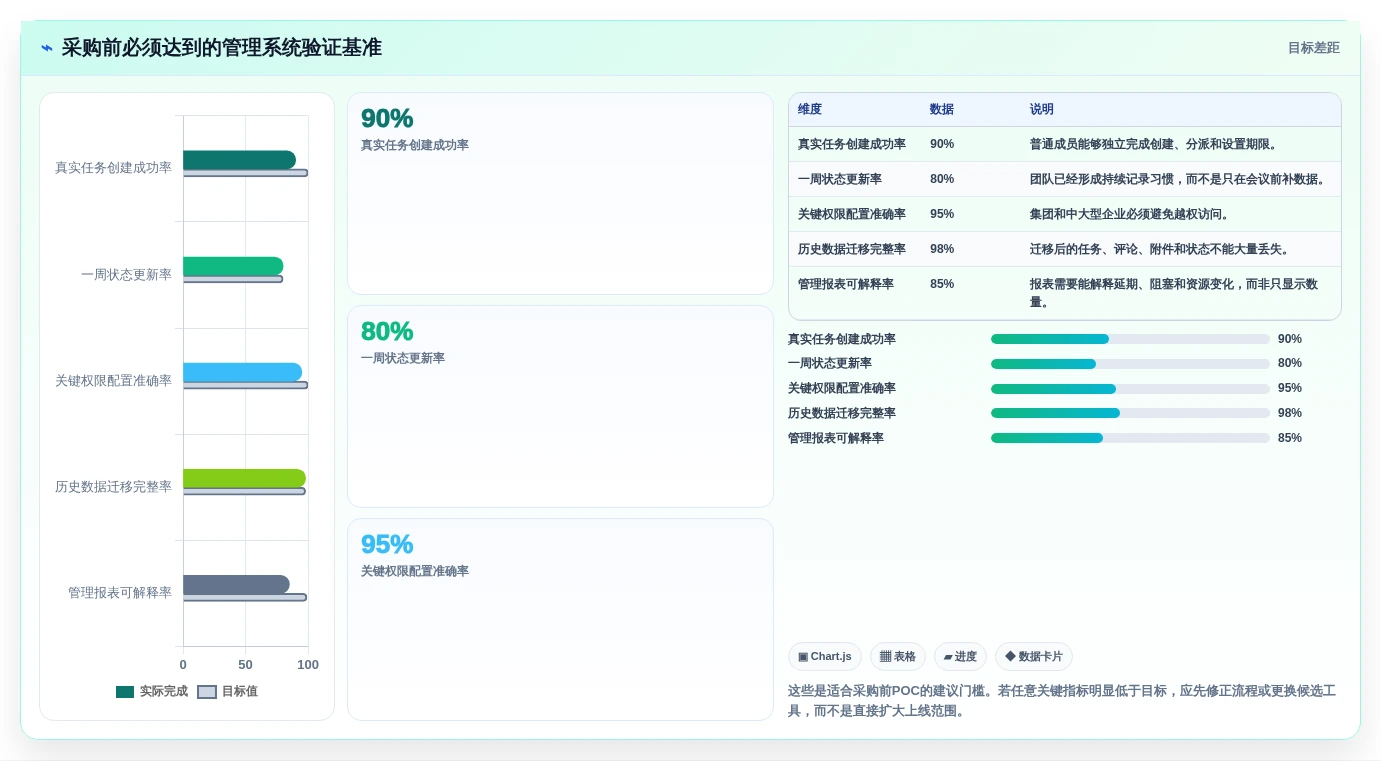Click the description starting '团队已经形成持续记录习惯'
This screenshot has width=1381, height=761.
point(1178,179)
